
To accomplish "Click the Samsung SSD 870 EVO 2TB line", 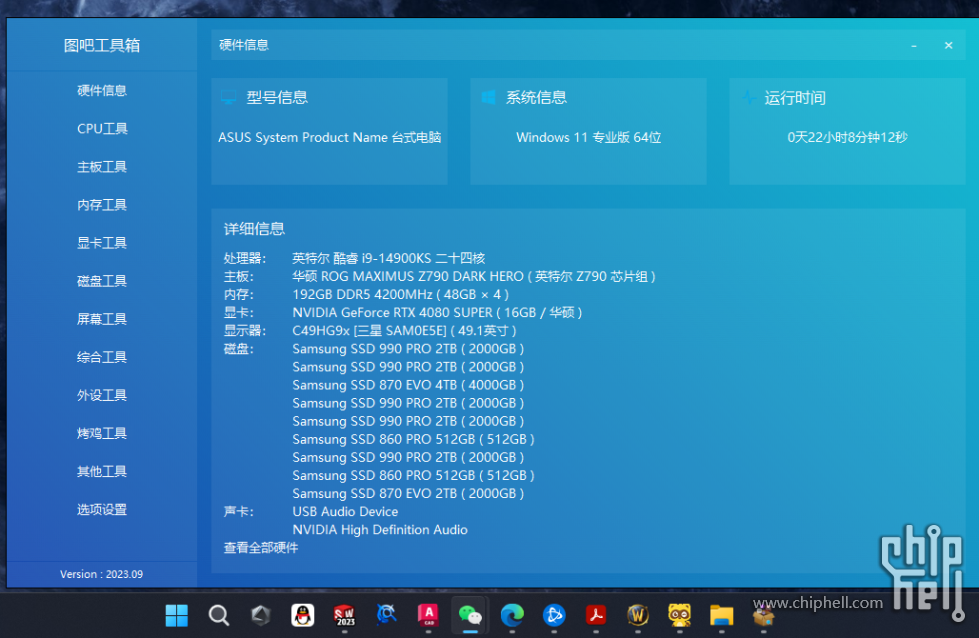I will (x=408, y=494).
